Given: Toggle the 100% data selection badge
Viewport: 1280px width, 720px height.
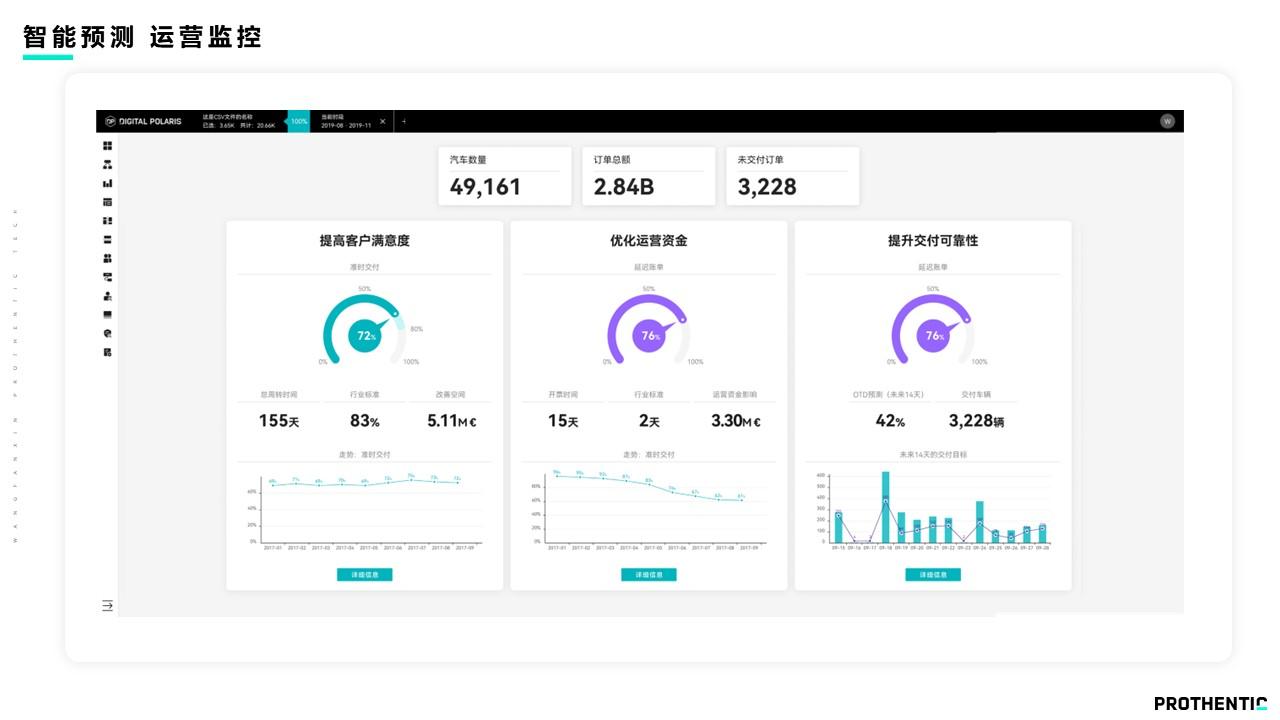Looking at the screenshot, I should pos(298,120).
